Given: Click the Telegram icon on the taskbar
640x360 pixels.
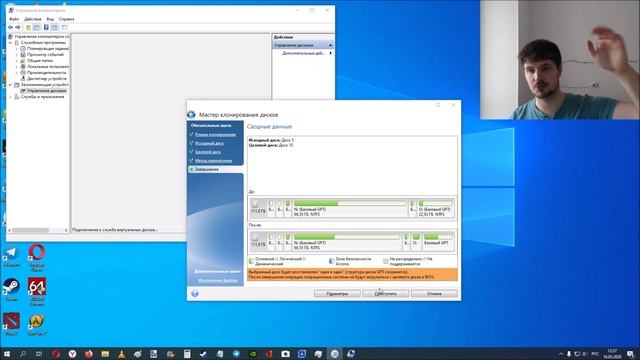Looking at the screenshot, I should pyautogui.click(x=236, y=353).
